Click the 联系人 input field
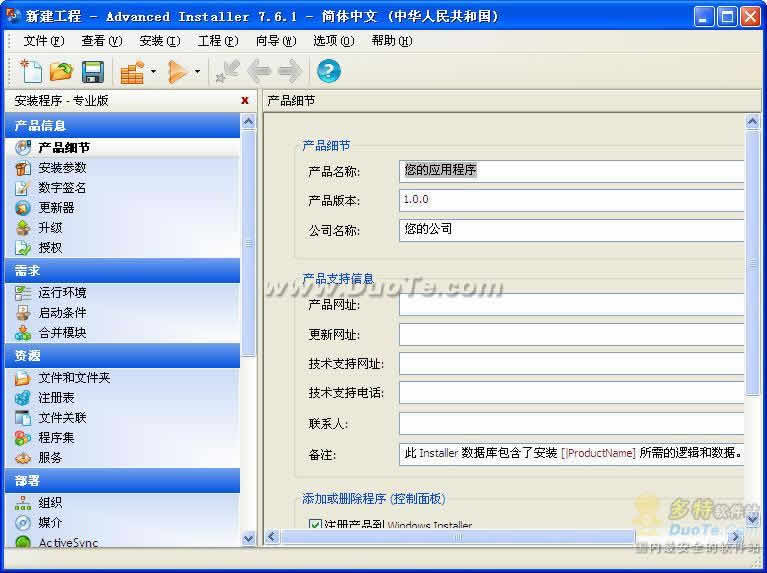This screenshot has height=573, width=767. click(x=571, y=423)
